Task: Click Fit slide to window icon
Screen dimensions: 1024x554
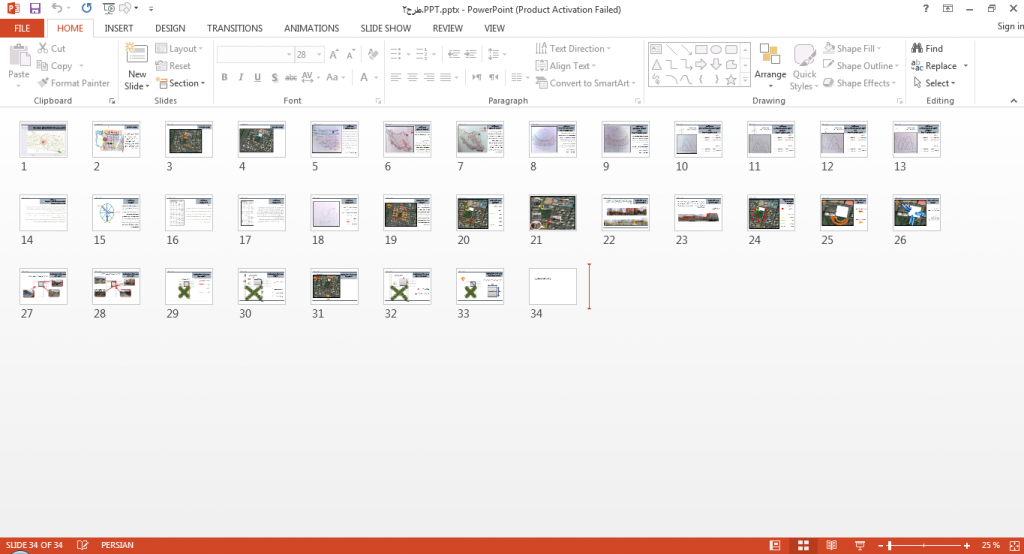Action: click(1014, 545)
